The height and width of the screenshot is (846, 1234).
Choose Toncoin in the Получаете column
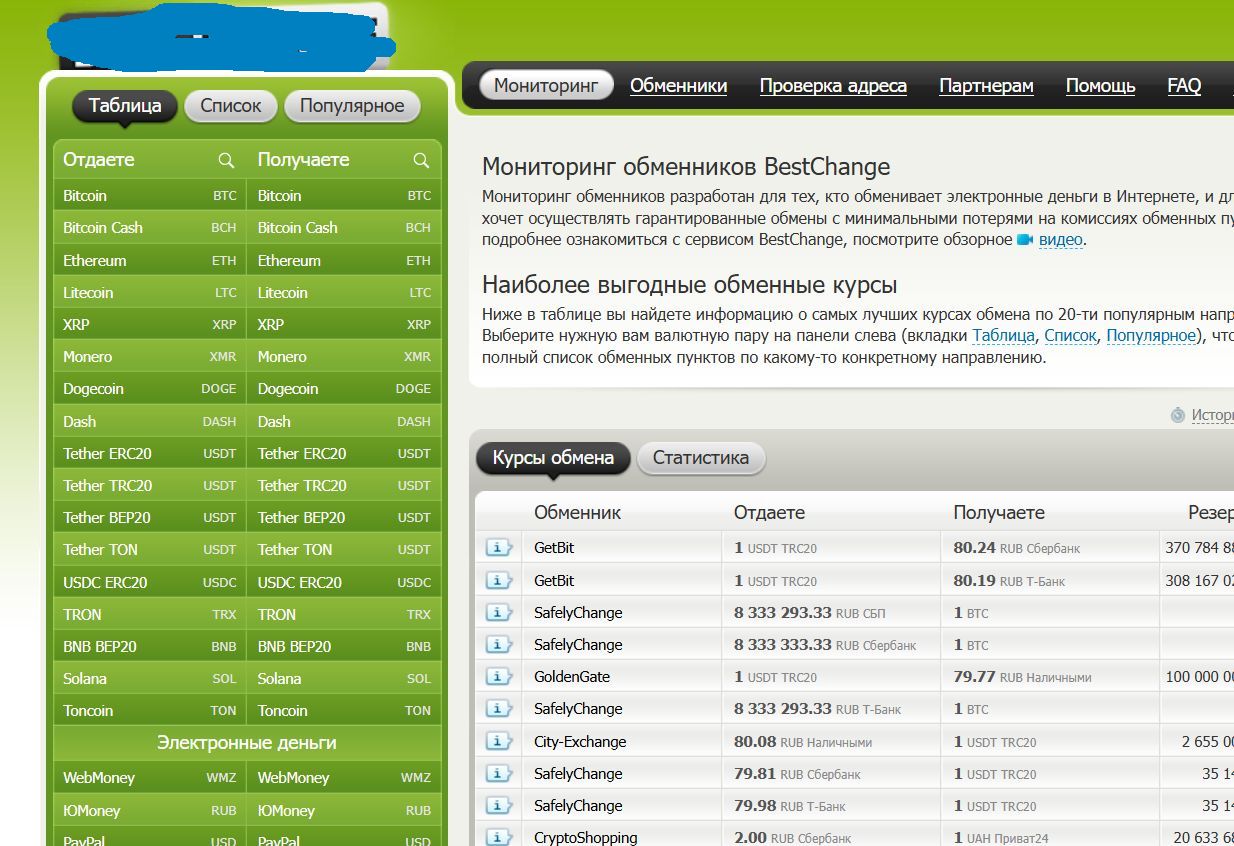click(x=344, y=710)
